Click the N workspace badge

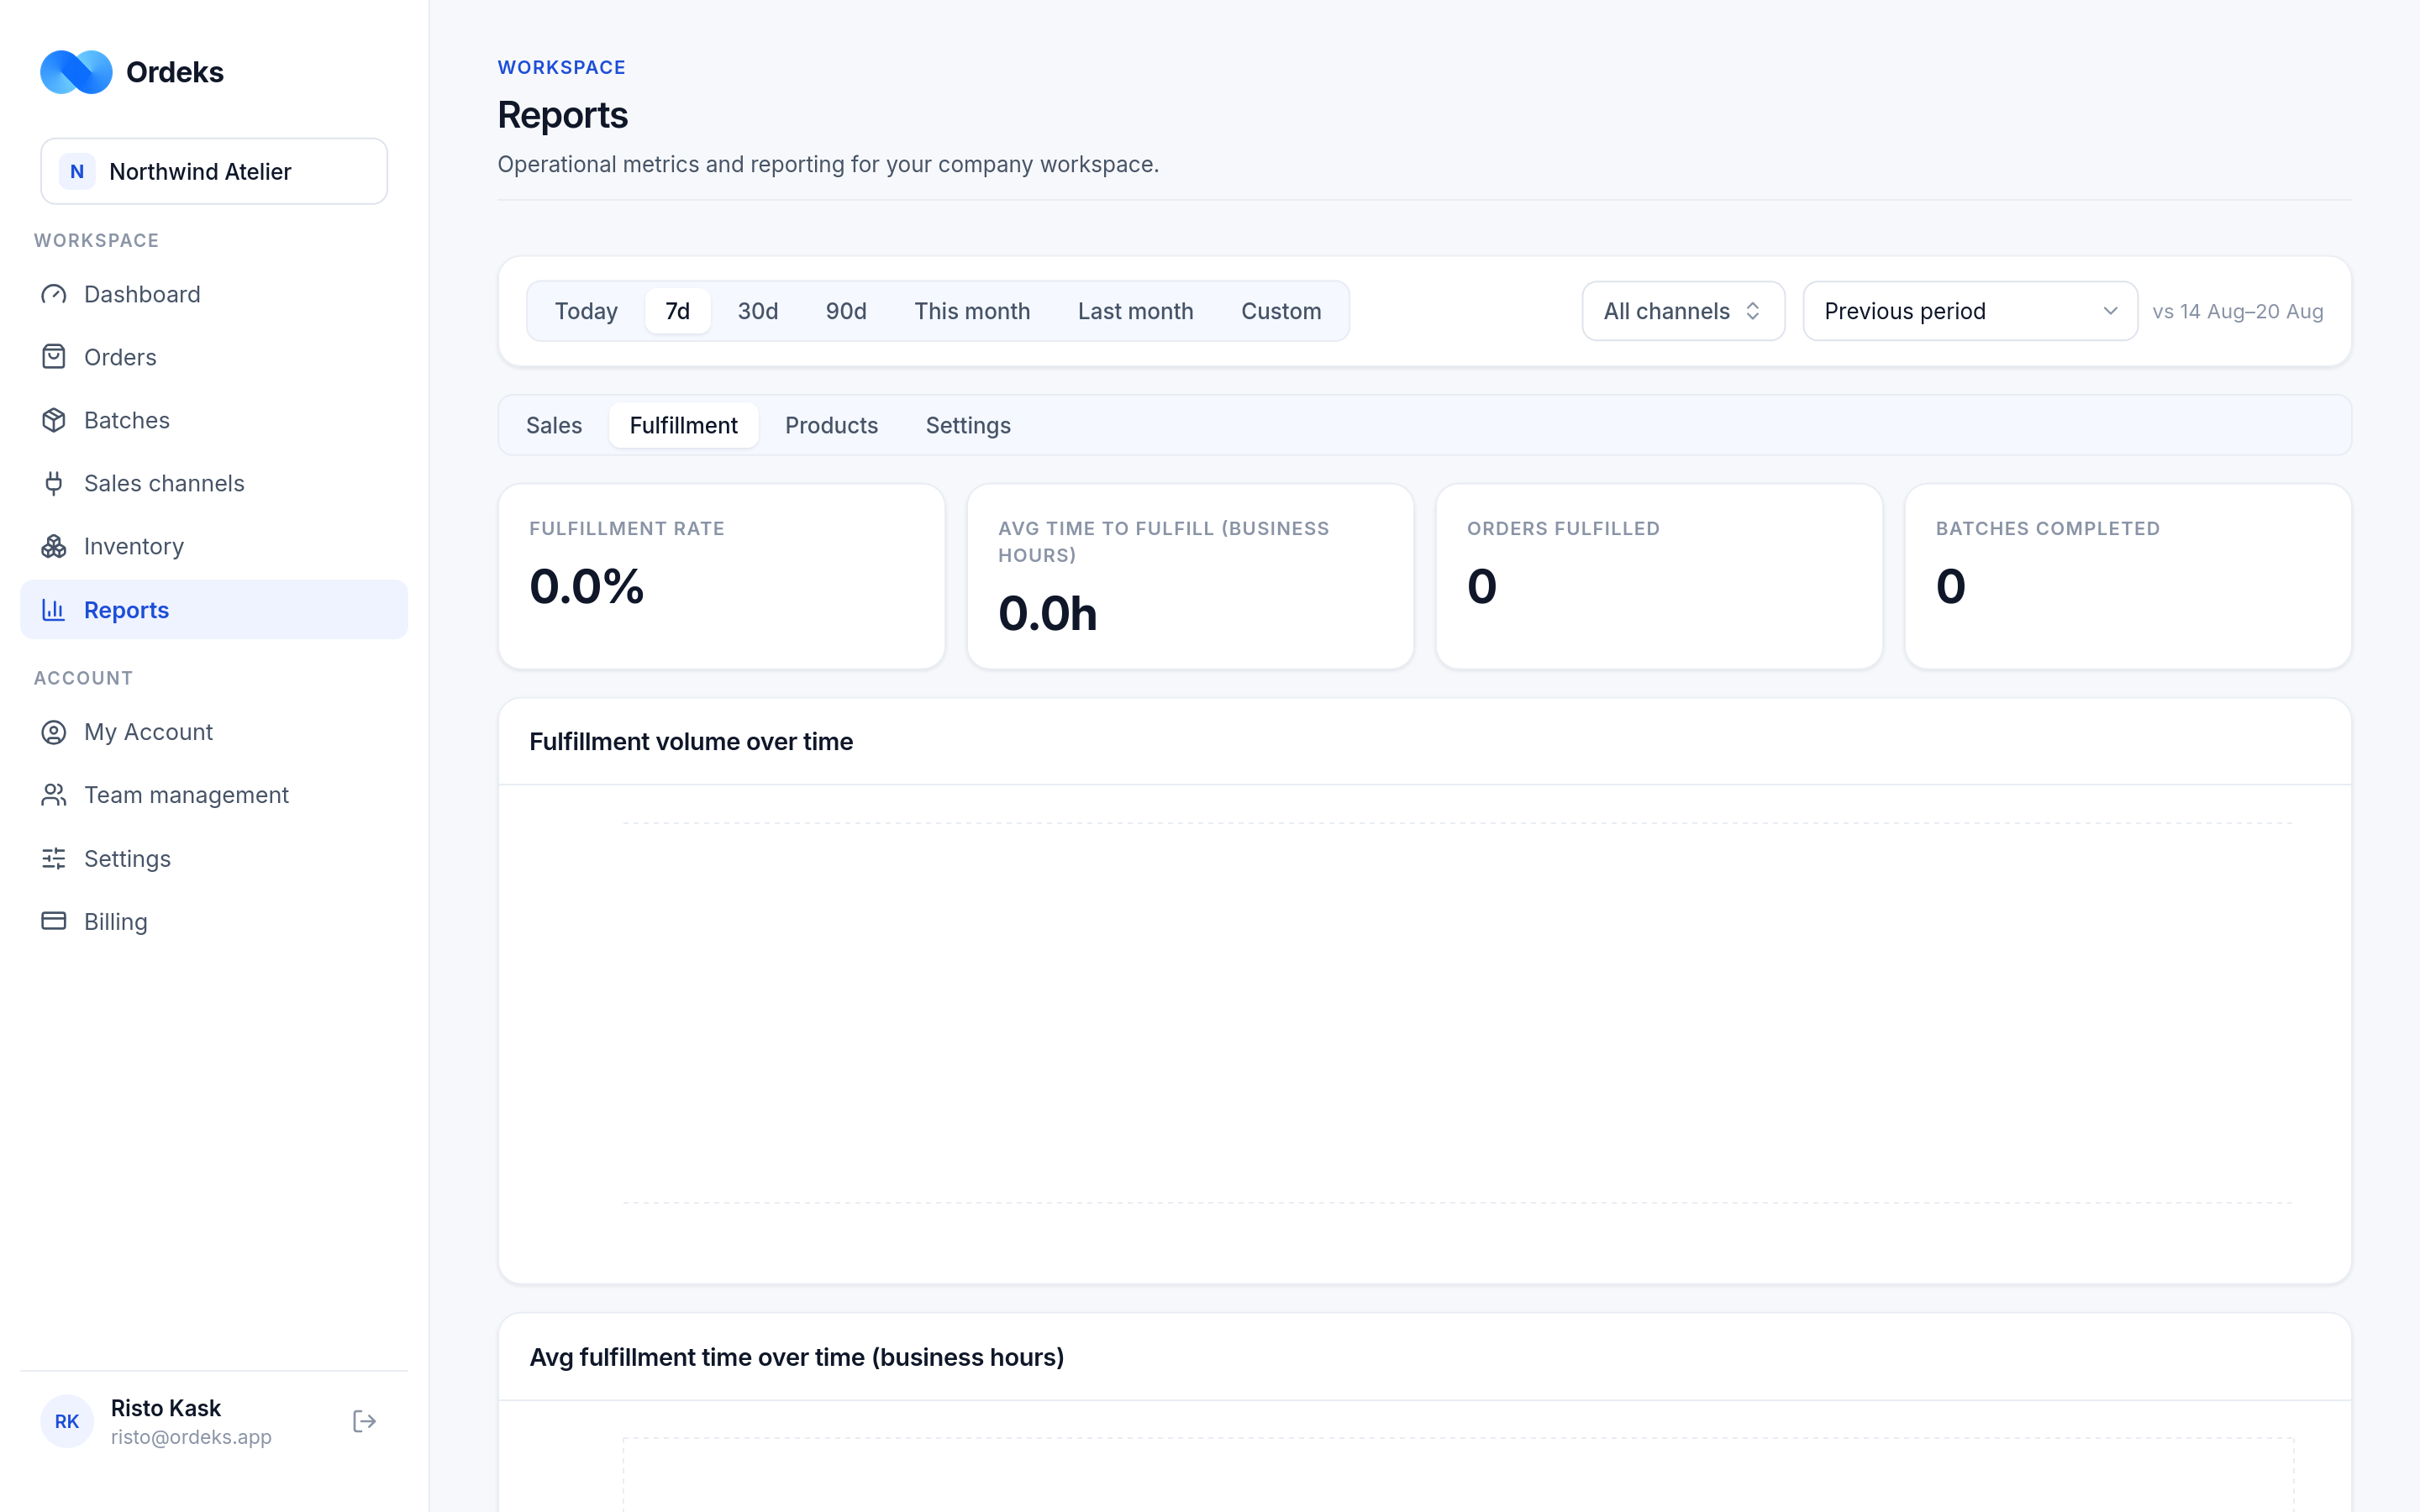pos(77,171)
